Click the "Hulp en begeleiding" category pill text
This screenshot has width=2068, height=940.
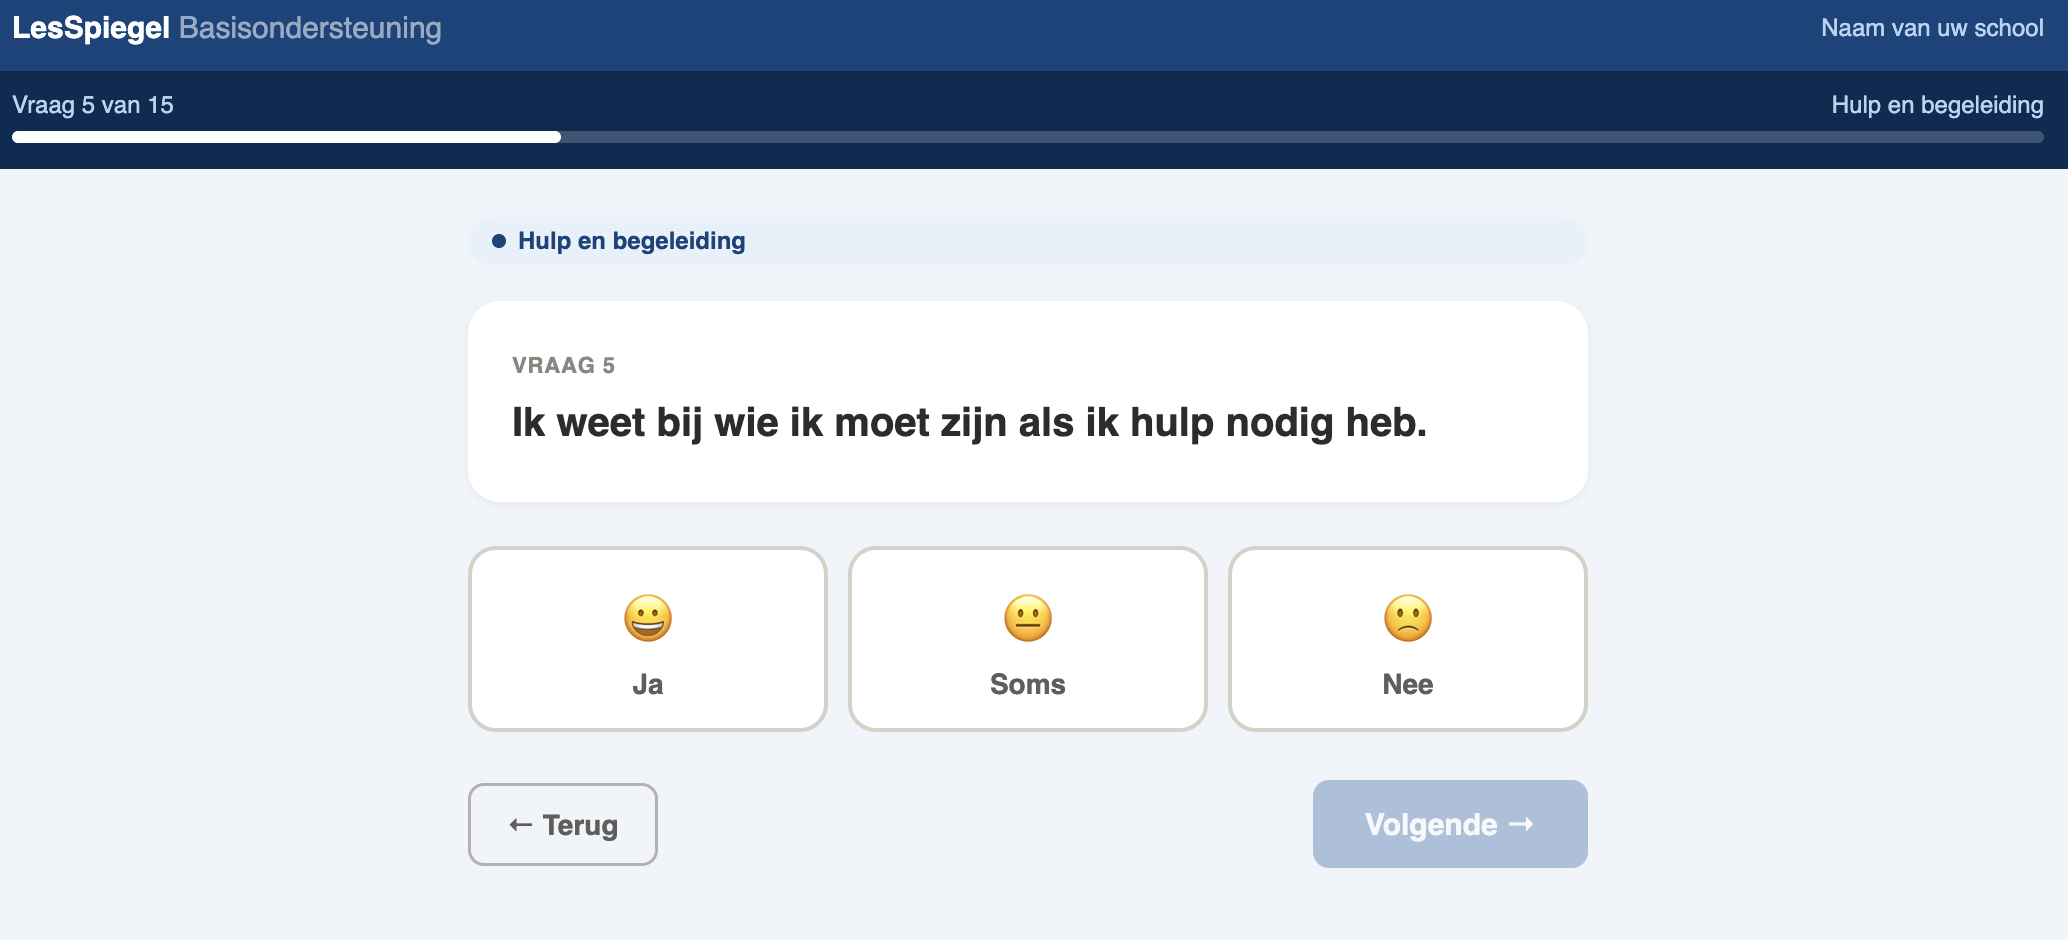click(631, 241)
